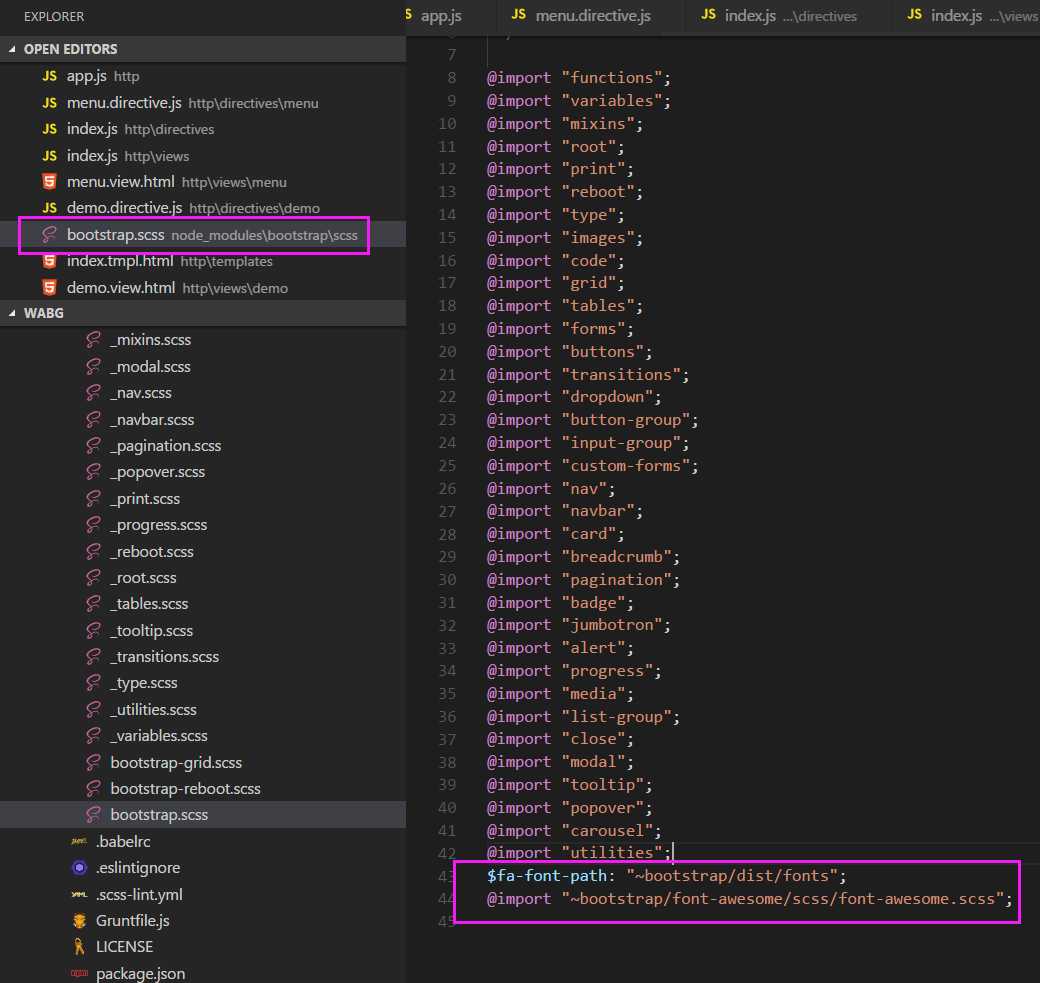
Task: Switch to the app.js editor tab
Action: click(440, 16)
